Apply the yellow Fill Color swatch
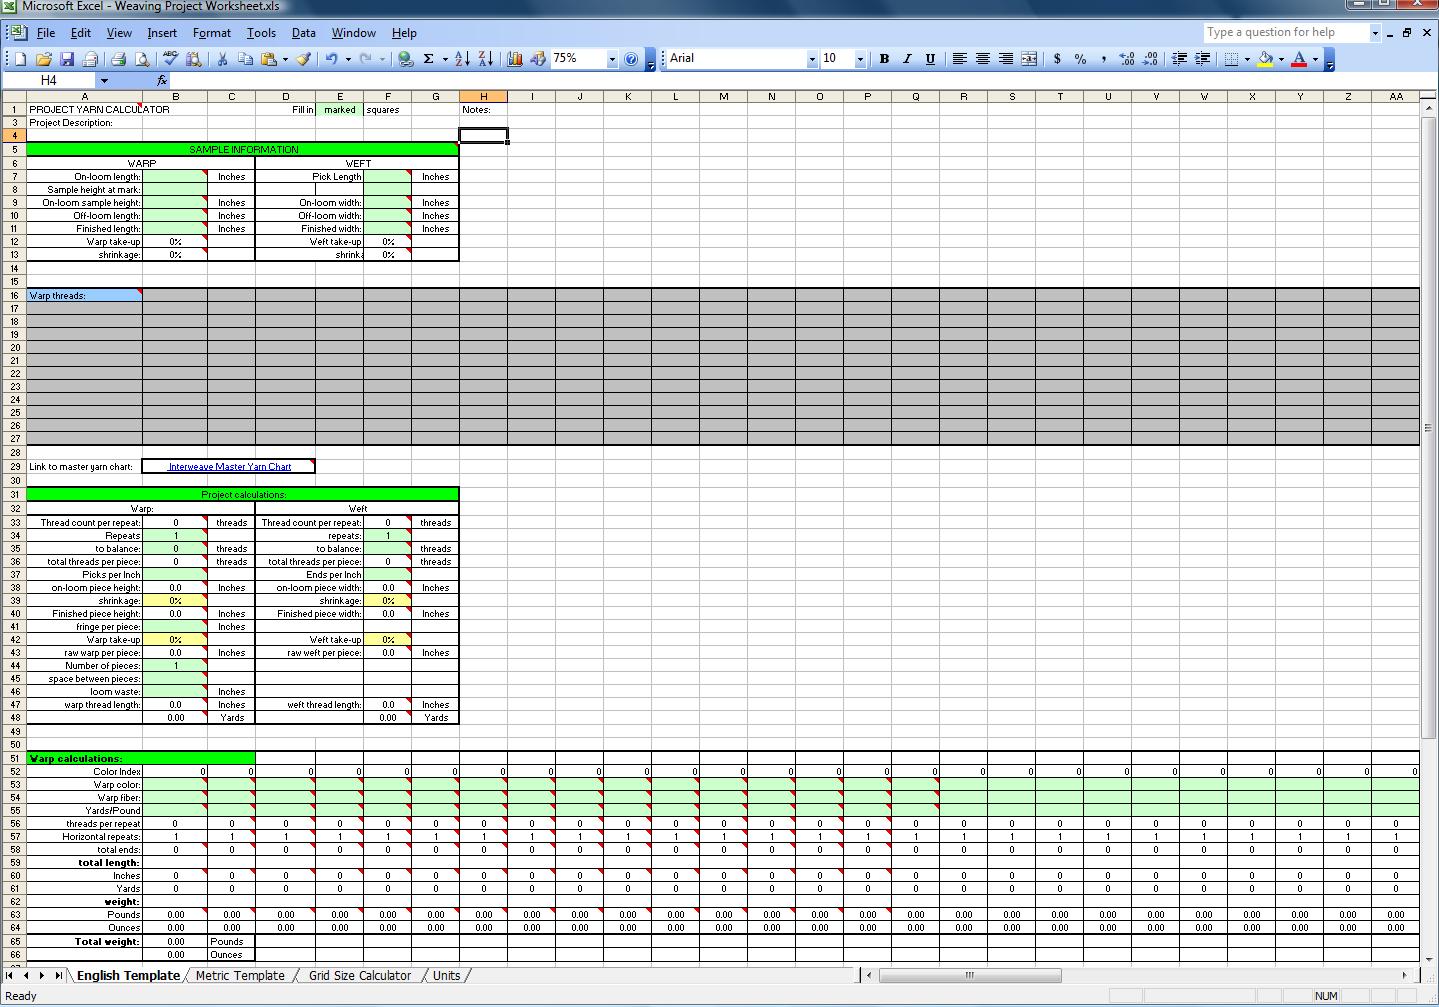 coord(1265,59)
